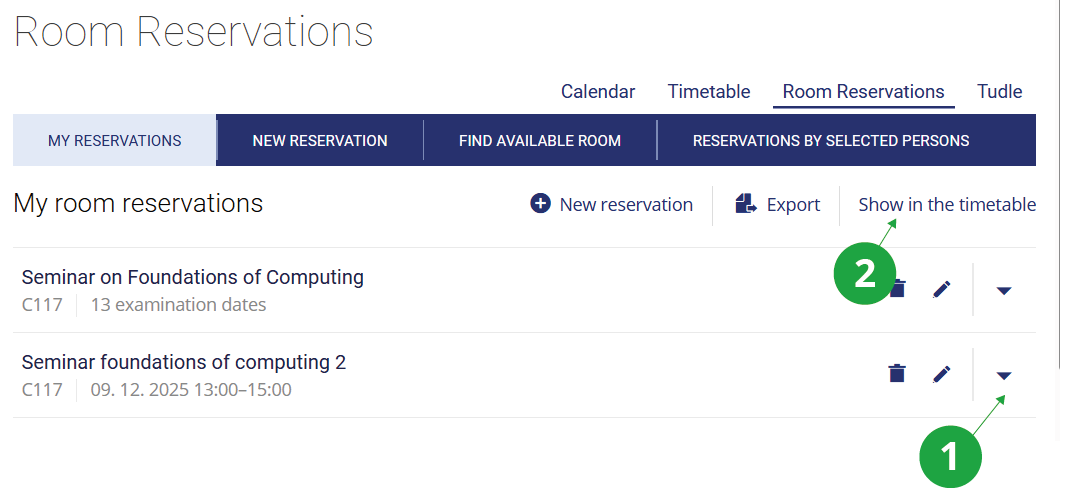The image size is (1065, 493).
Task: Open the NEW RESERVATION tab
Action: click(320, 141)
